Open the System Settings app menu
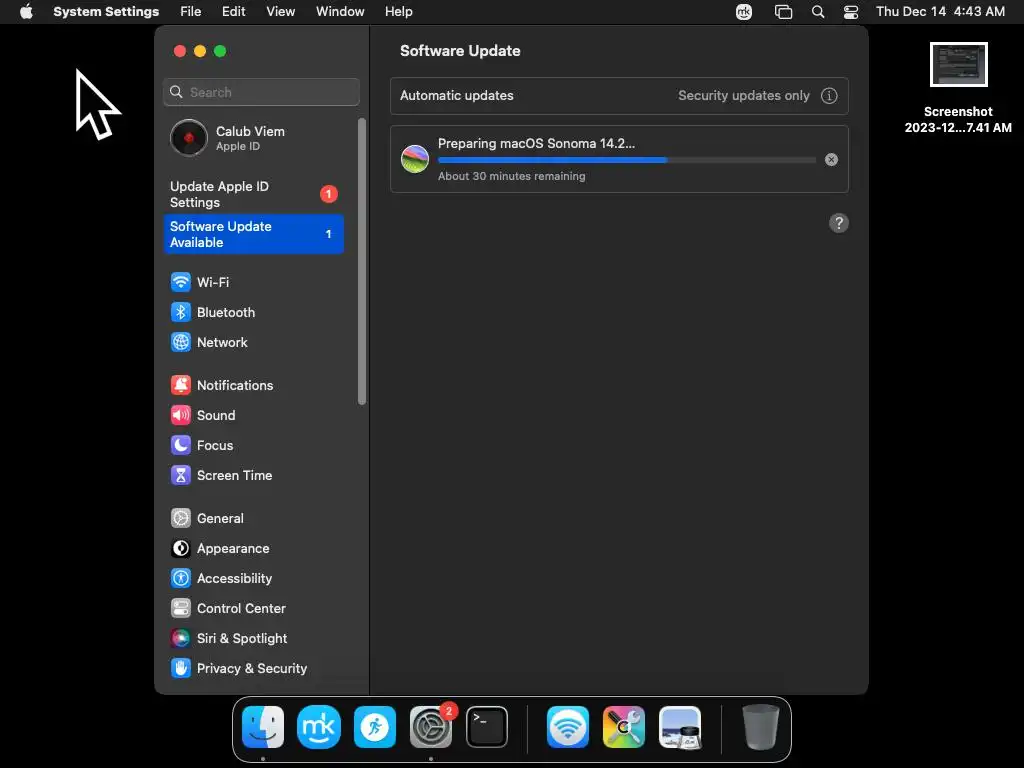This screenshot has height=768, width=1024. click(x=106, y=12)
